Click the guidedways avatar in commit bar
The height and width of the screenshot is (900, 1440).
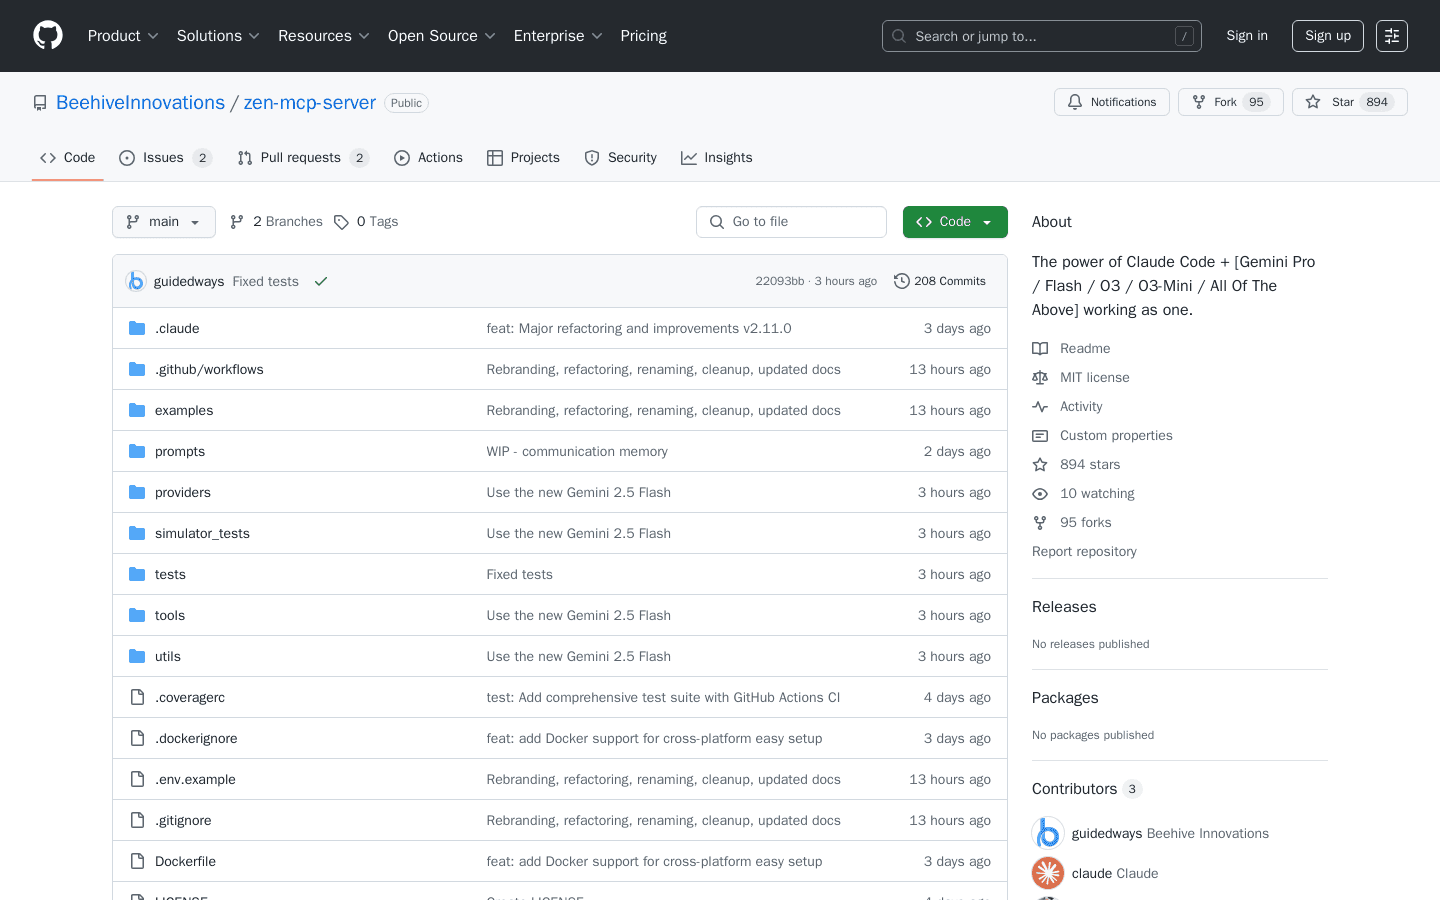136,282
